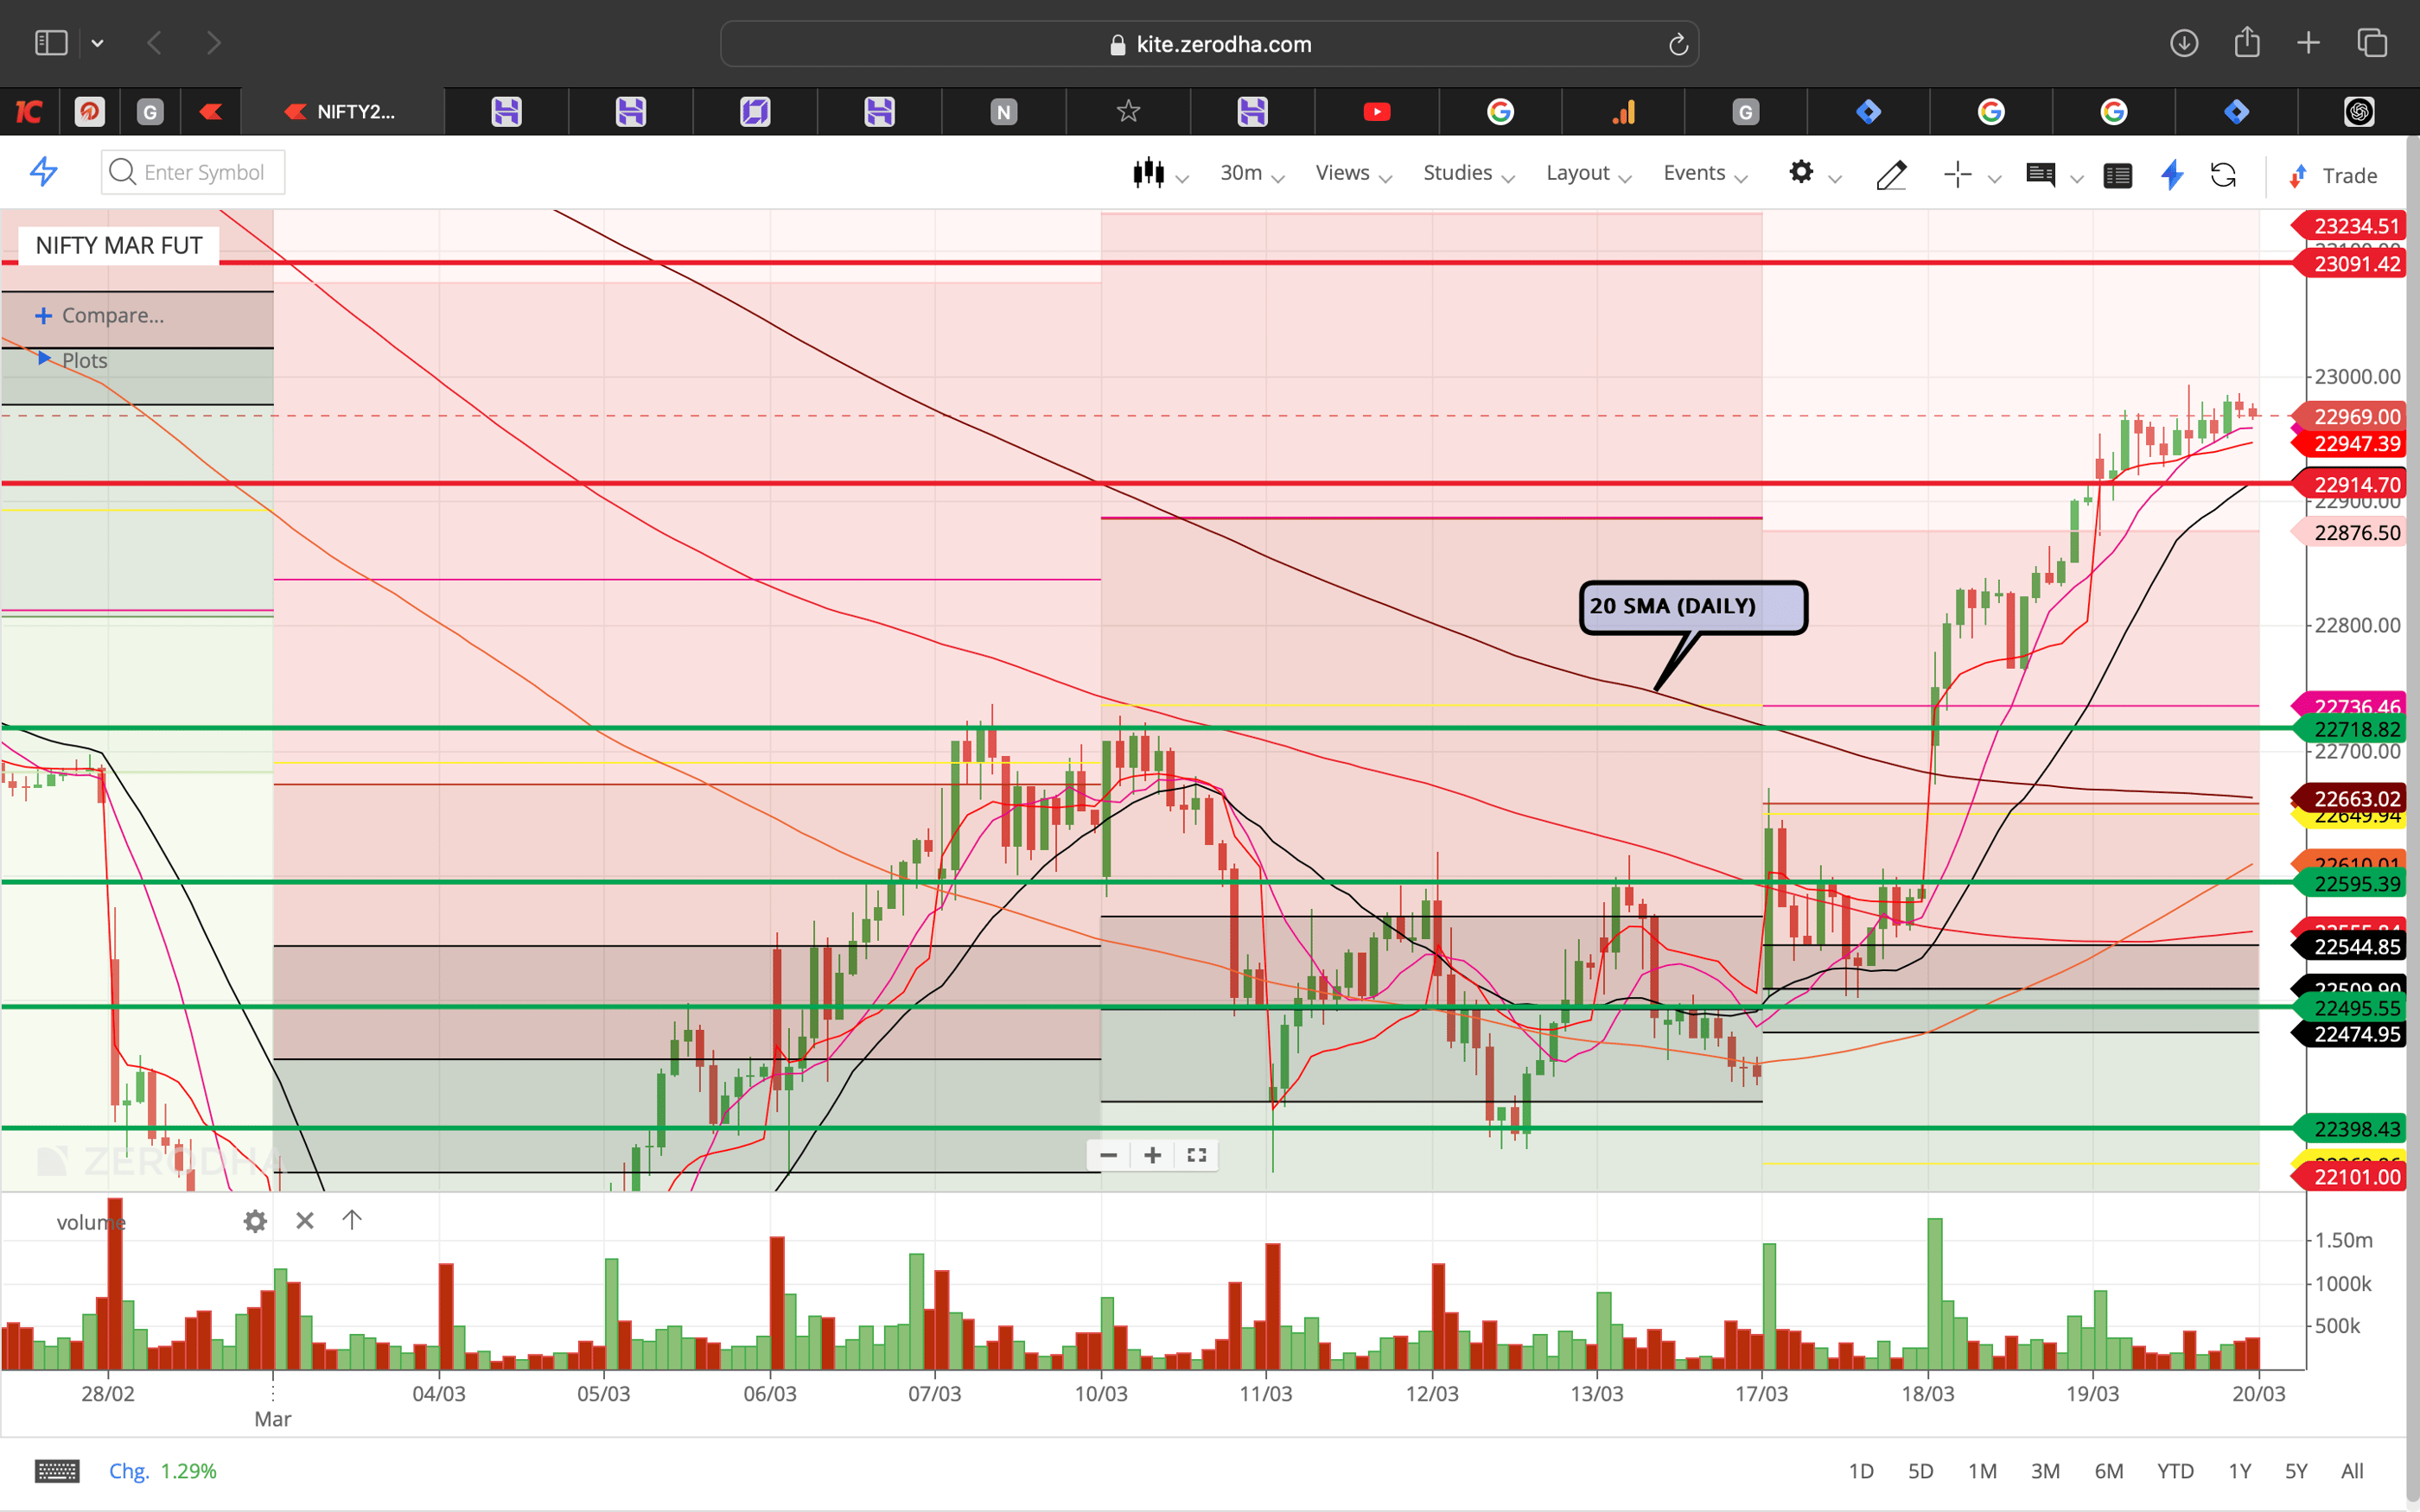Viewport: 2420px width, 1512px height.
Task: Select the crosshair tool
Action: point(1958,174)
